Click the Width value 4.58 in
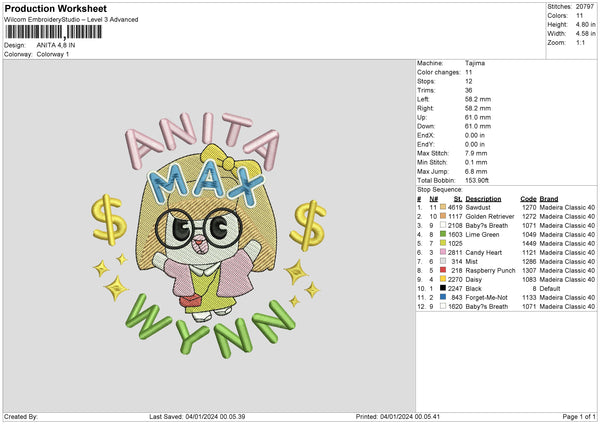 pos(585,34)
